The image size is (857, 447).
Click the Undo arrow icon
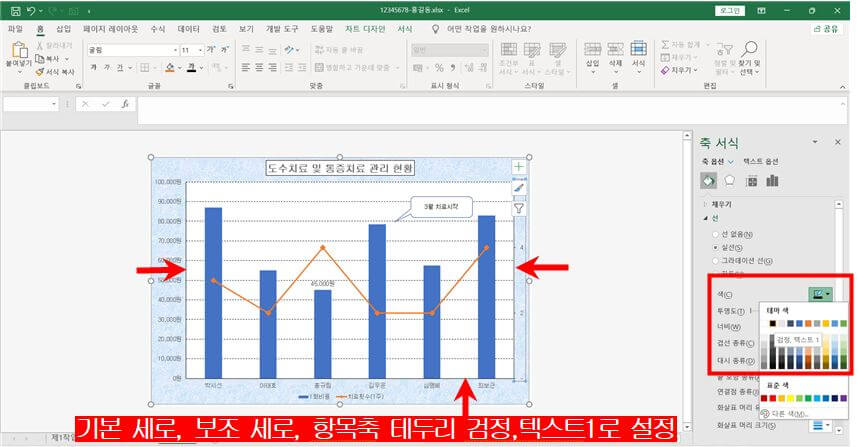coord(32,10)
